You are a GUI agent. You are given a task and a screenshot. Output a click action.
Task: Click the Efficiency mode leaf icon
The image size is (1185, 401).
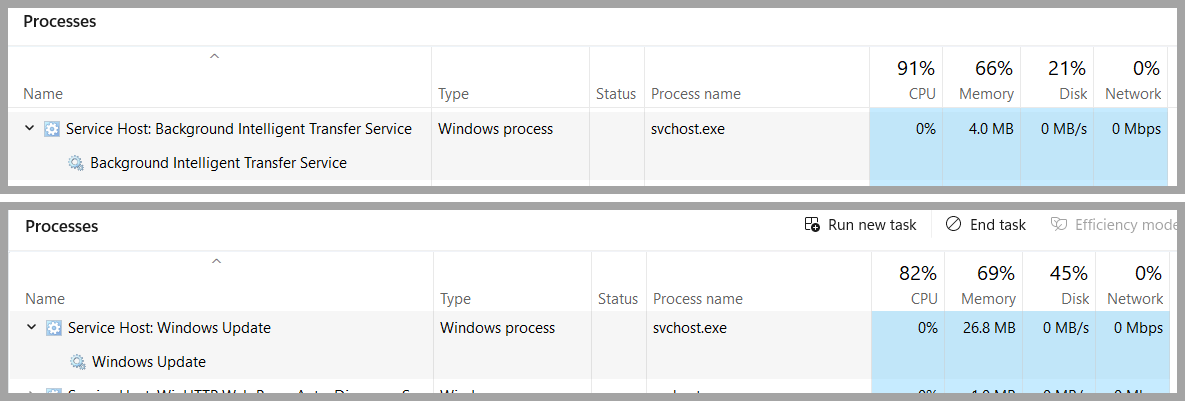pos(1059,225)
